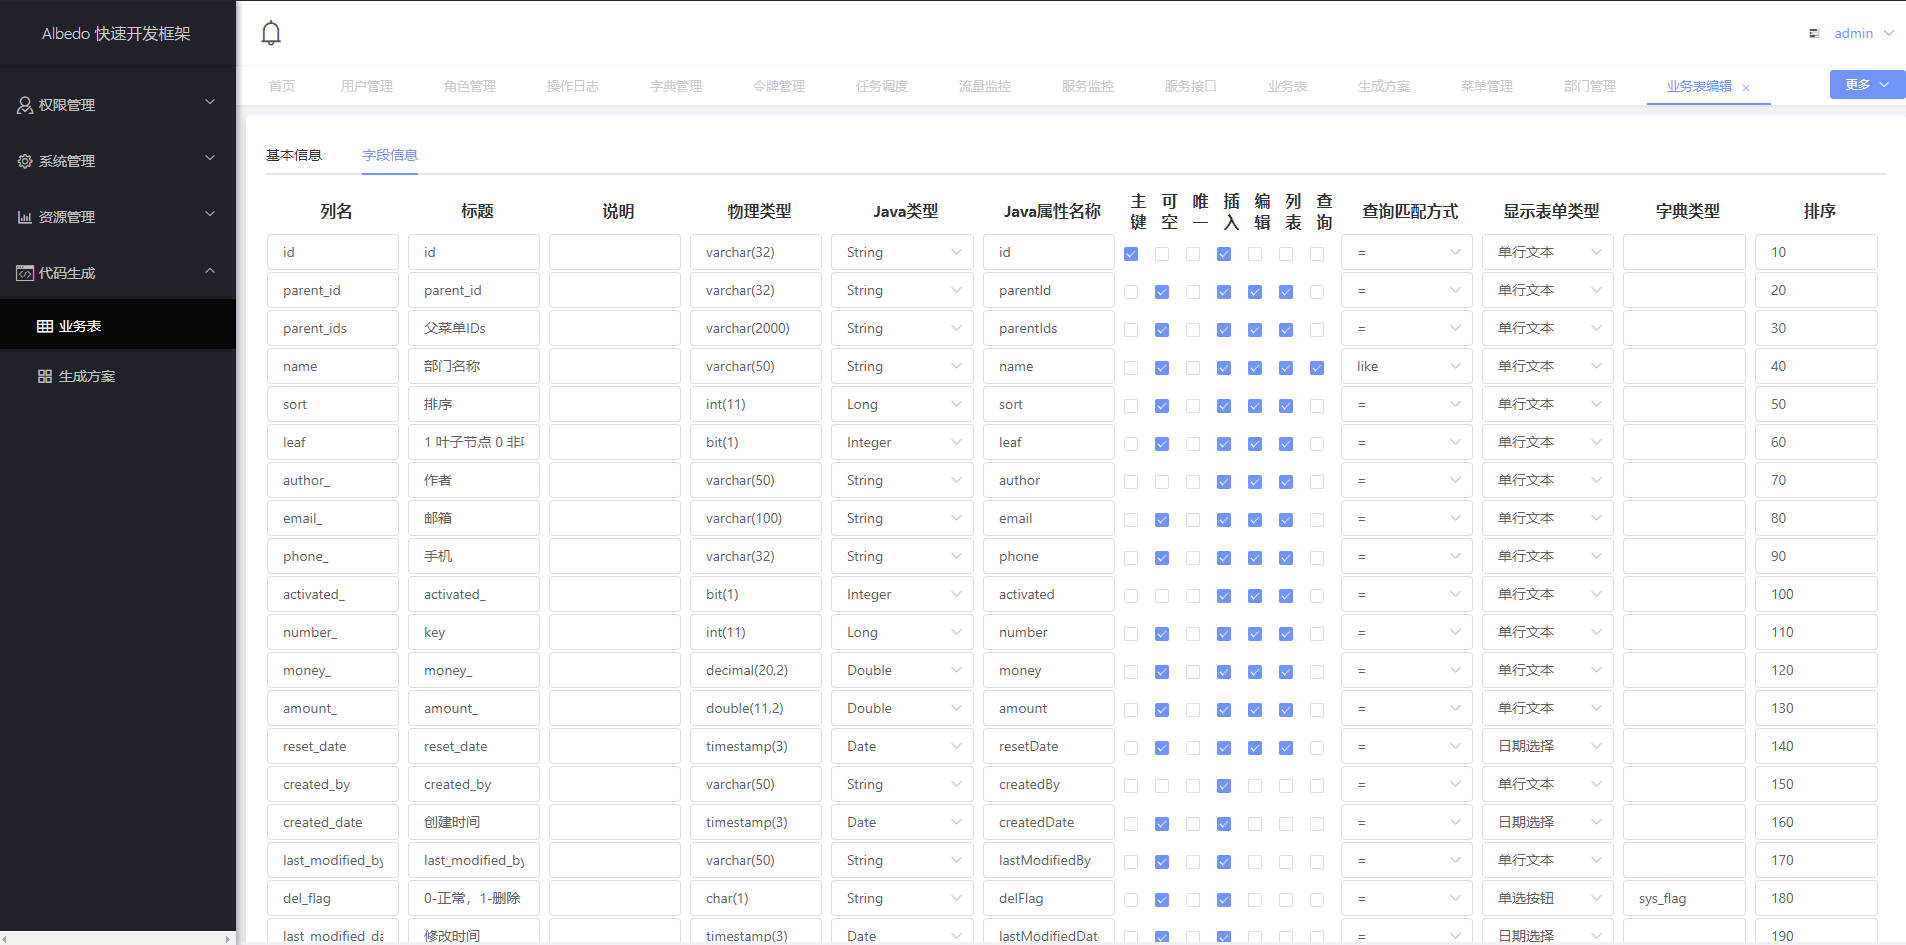The height and width of the screenshot is (945, 1906).
Task: Open Java类型 dropdown for sort row
Action: 902,404
